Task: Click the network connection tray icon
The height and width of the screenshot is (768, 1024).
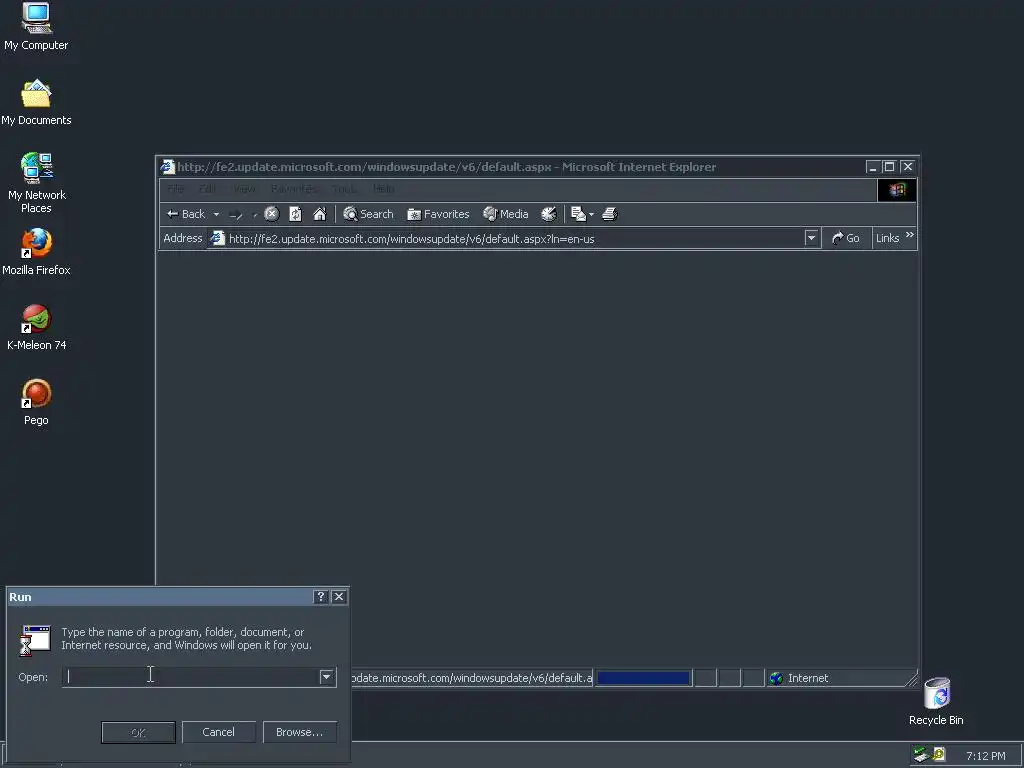Action: click(921, 755)
